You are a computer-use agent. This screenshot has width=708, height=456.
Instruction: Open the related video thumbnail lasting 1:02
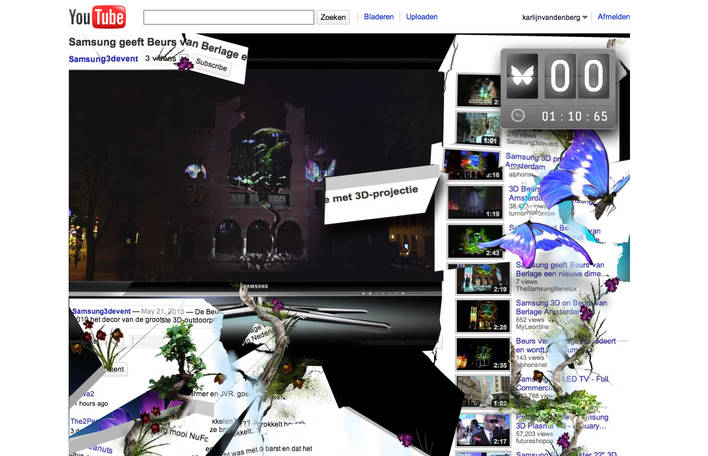pyautogui.click(x=483, y=391)
